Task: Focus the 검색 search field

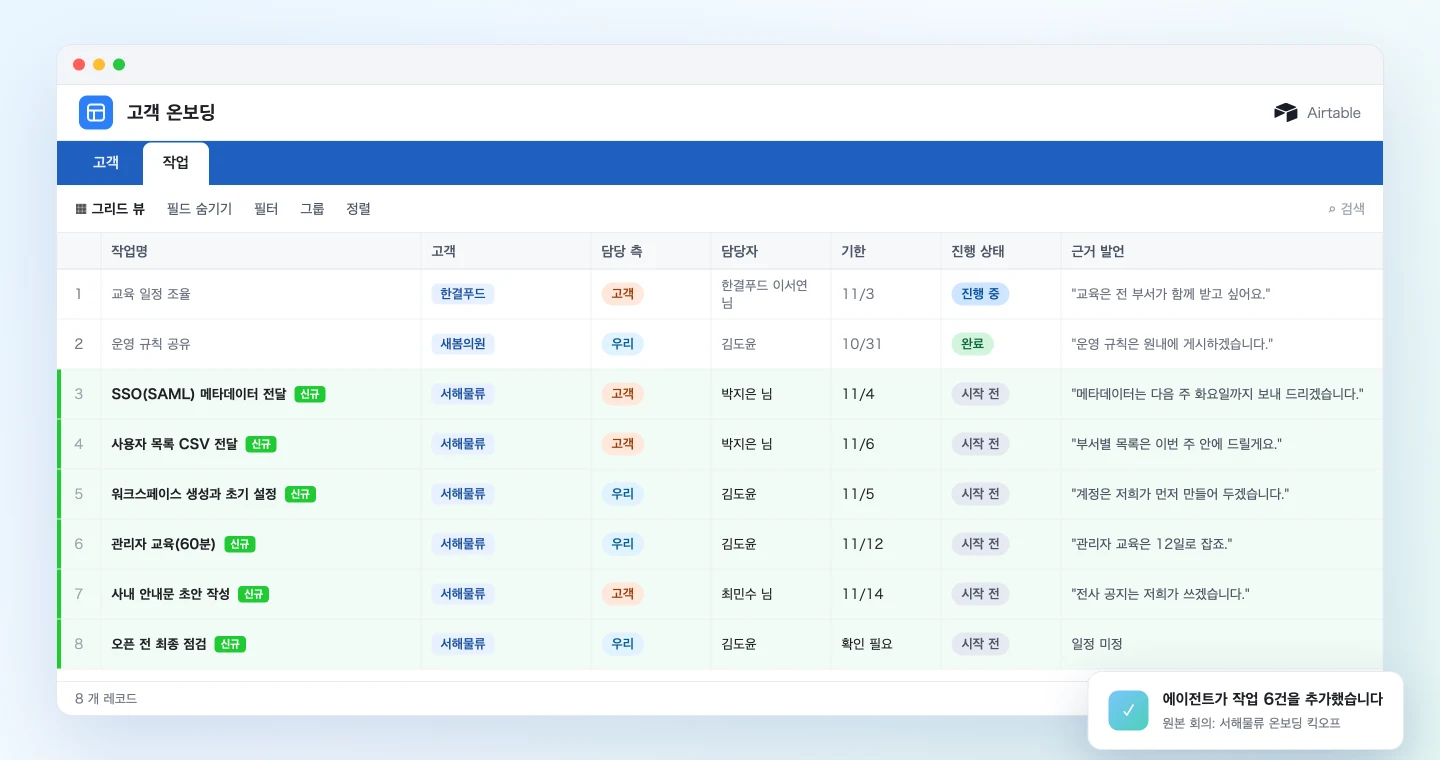Action: tap(1346, 209)
